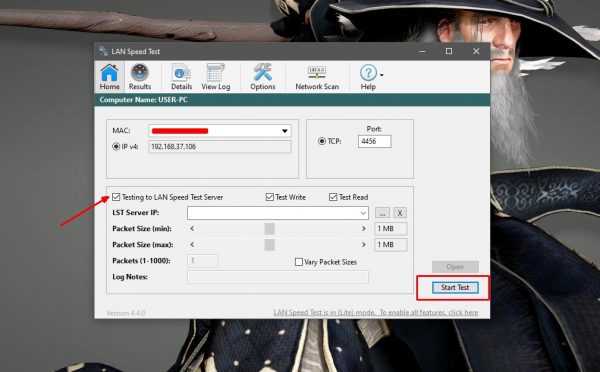Show the Details panel
The height and width of the screenshot is (372, 600).
pyautogui.click(x=181, y=77)
